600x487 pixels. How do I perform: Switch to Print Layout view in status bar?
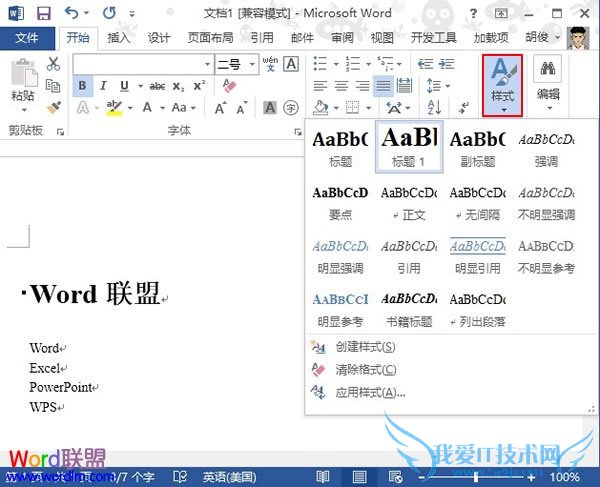click(x=359, y=477)
